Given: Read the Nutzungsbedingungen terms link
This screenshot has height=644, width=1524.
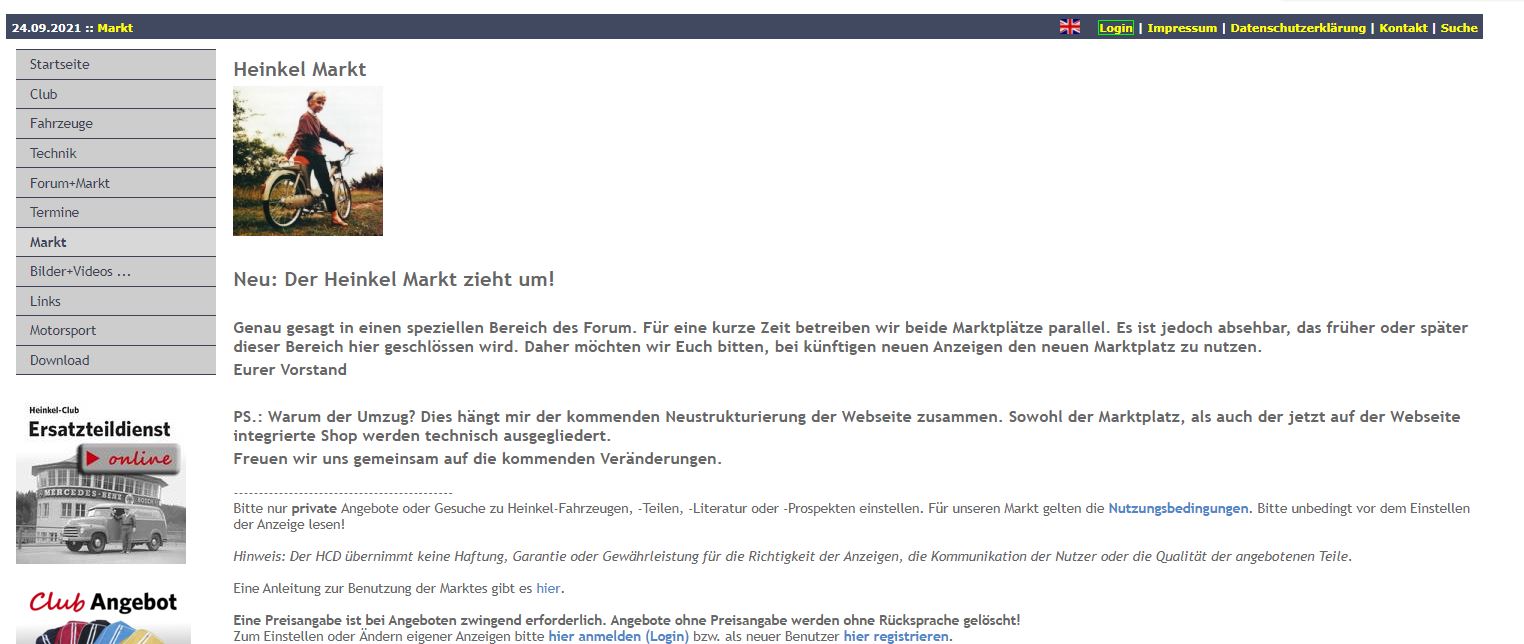Looking at the screenshot, I should (x=1178, y=508).
